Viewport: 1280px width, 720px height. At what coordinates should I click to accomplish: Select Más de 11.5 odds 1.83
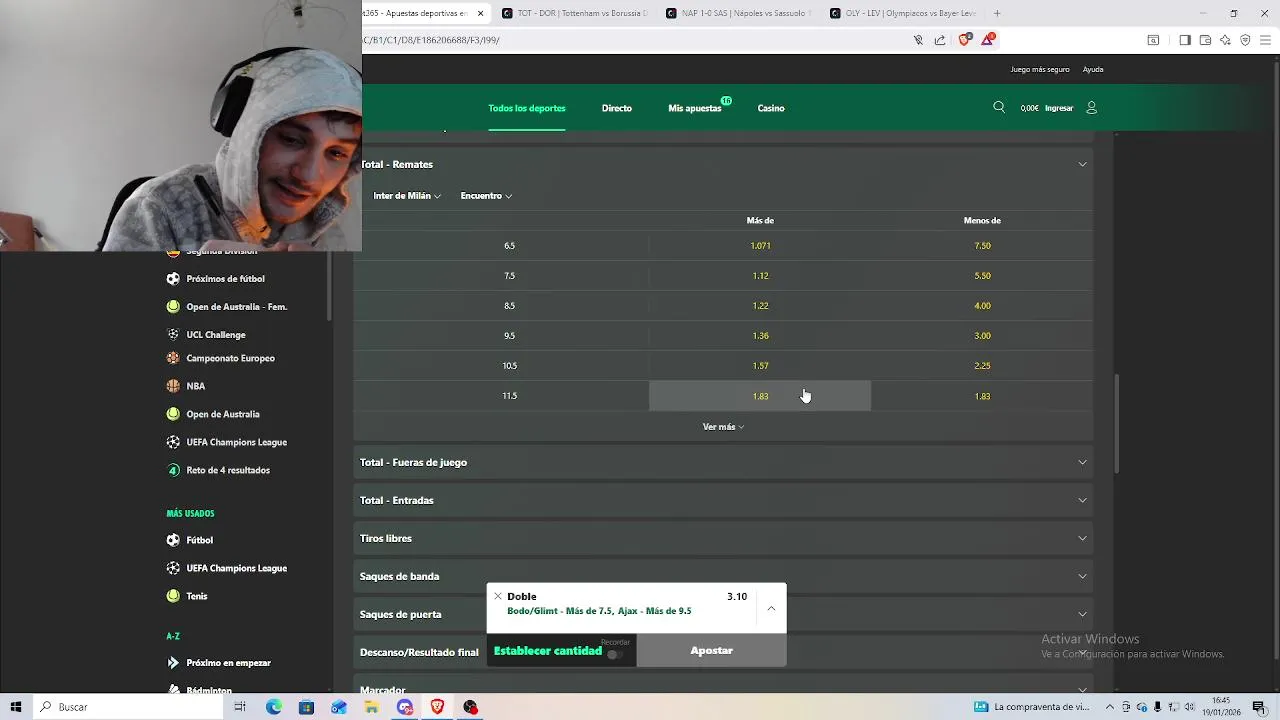(760, 396)
